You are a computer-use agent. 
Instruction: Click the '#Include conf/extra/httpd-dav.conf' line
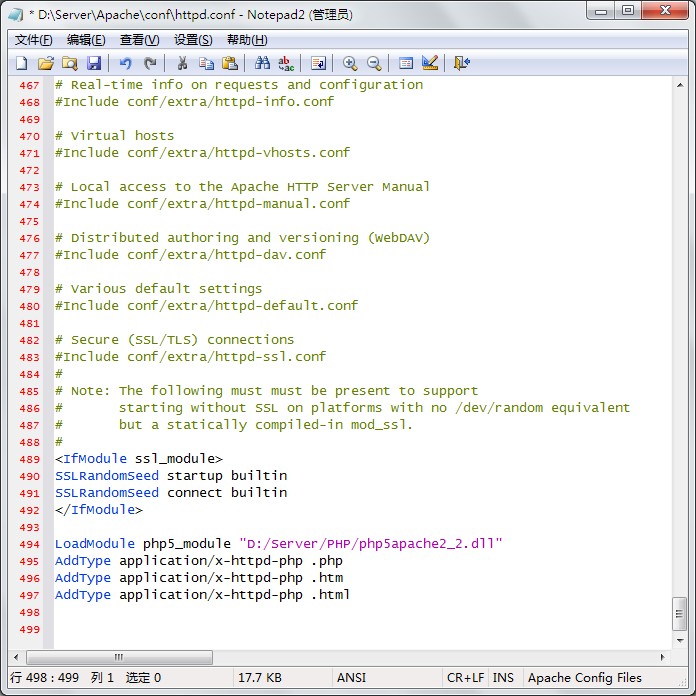pyautogui.click(x=190, y=255)
